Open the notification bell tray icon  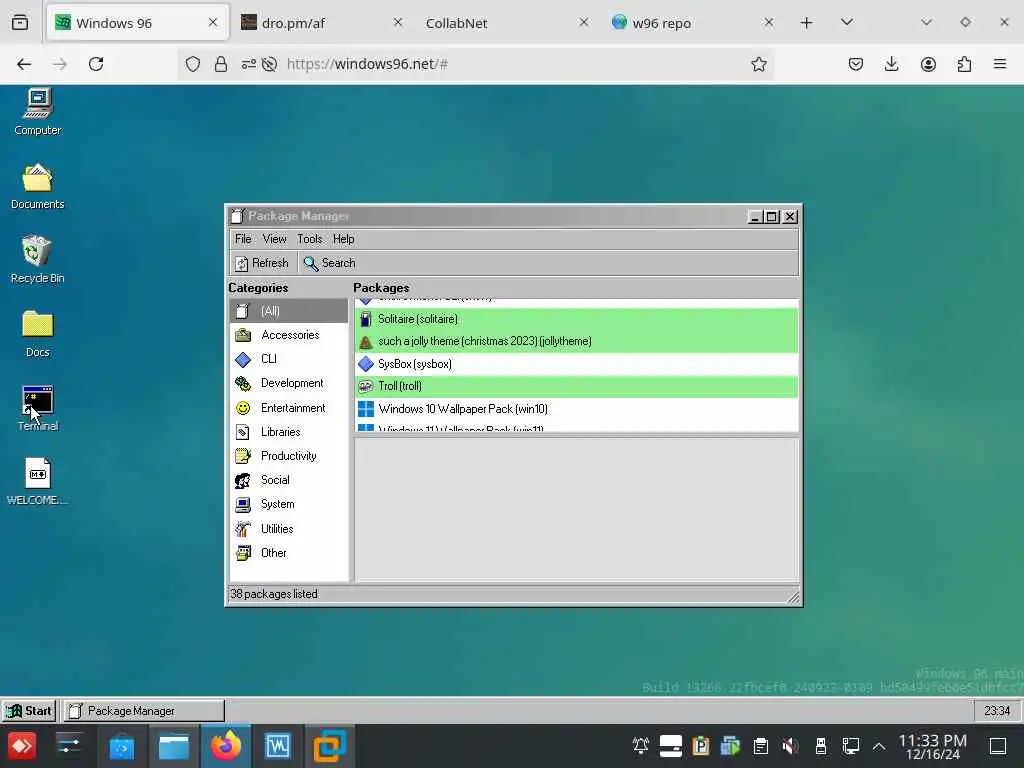tap(641, 746)
